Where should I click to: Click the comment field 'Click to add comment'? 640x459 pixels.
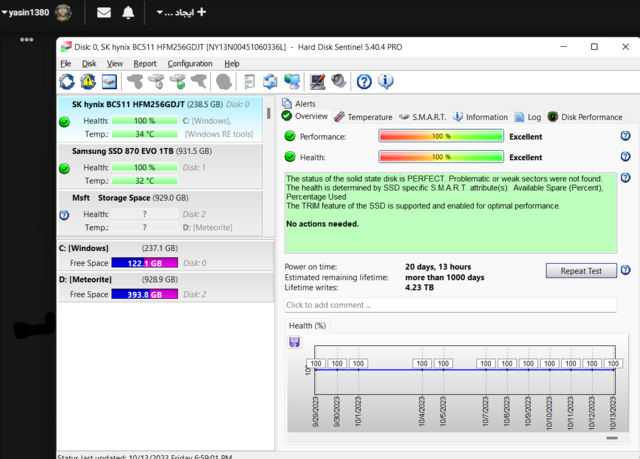451,305
